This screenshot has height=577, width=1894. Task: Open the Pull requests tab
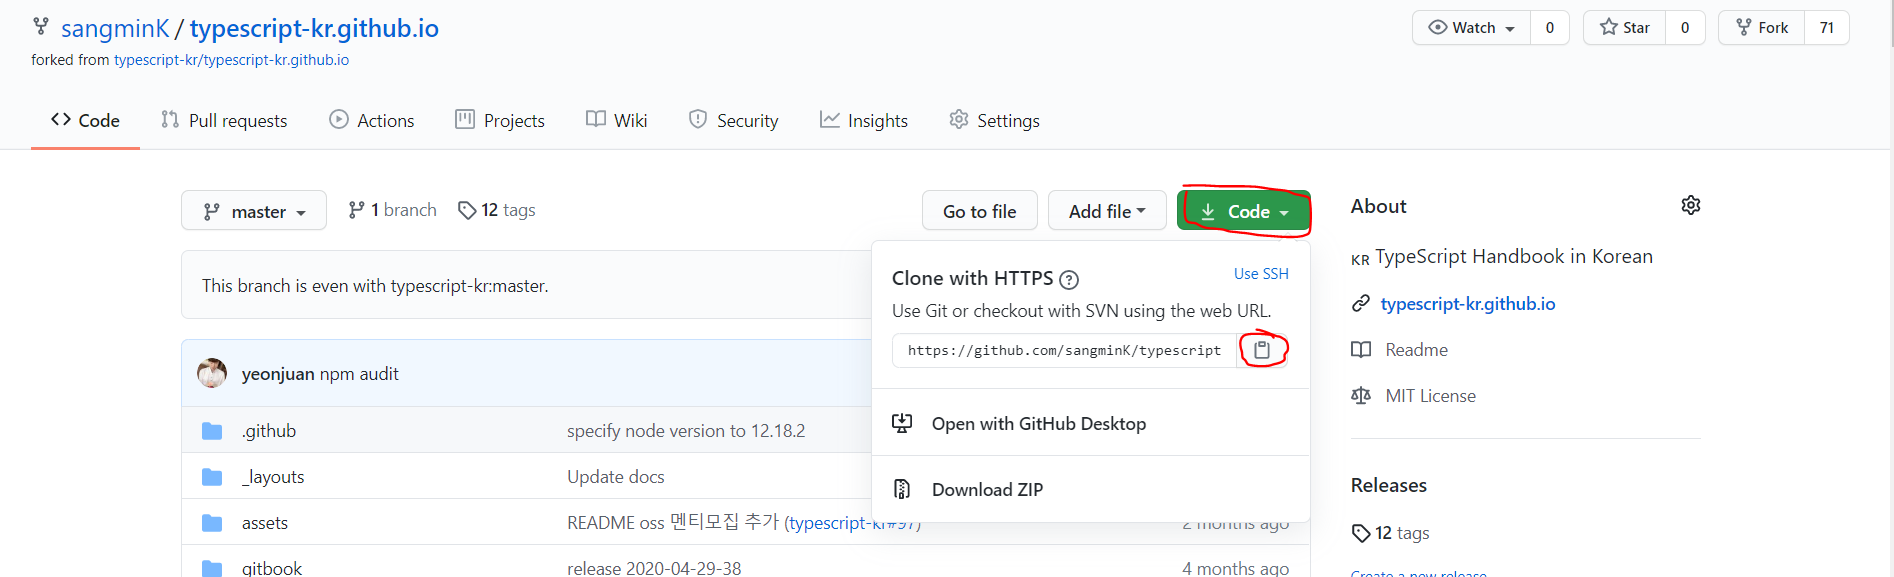224,120
